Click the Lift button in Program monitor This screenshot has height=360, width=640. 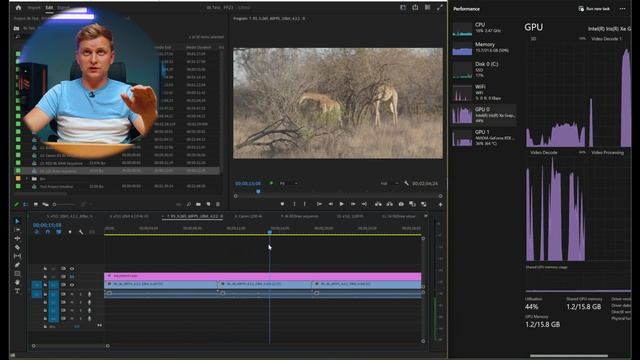pos(378,204)
